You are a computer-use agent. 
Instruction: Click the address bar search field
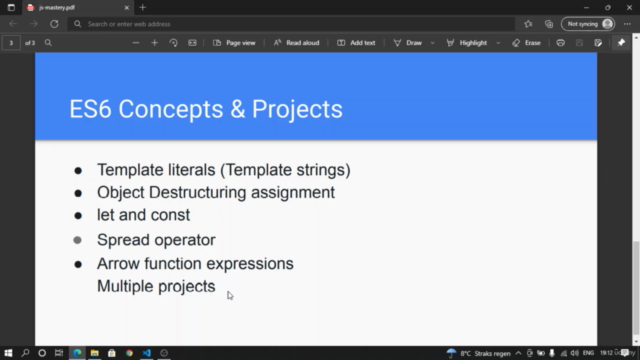pyautogui.click(x=292, y=24)
